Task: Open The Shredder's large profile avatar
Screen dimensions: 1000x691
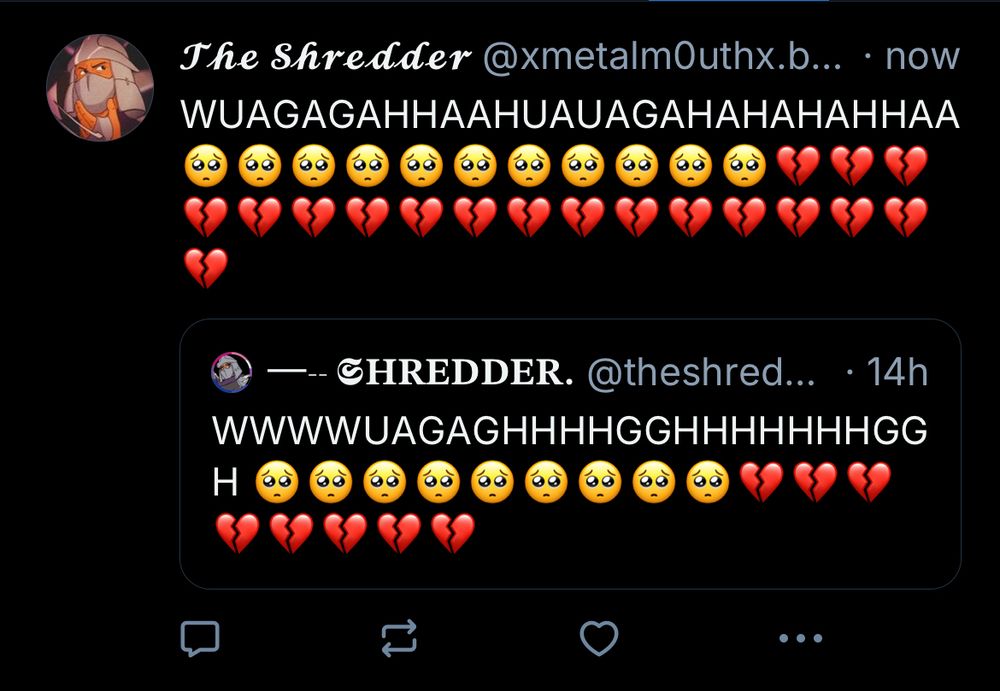Action: pos(100,87)
